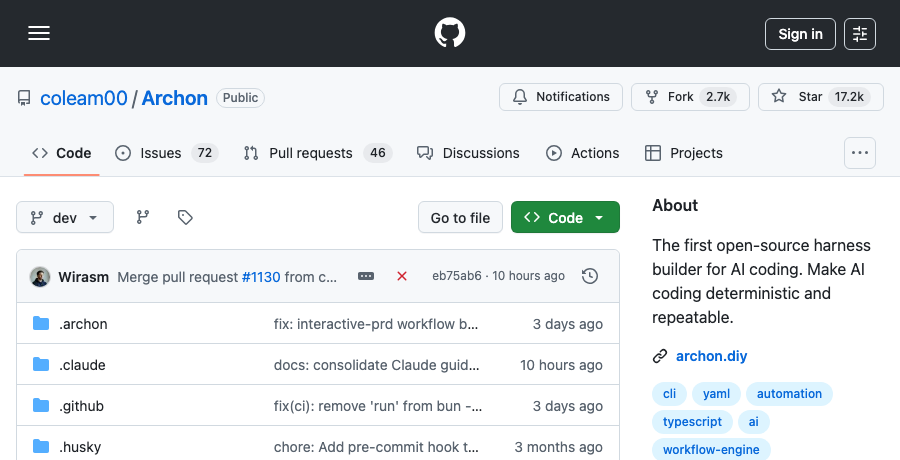This screenshot has width=900, height=460.
Task: Click the About heading
Action: click(x=675, y=206)
